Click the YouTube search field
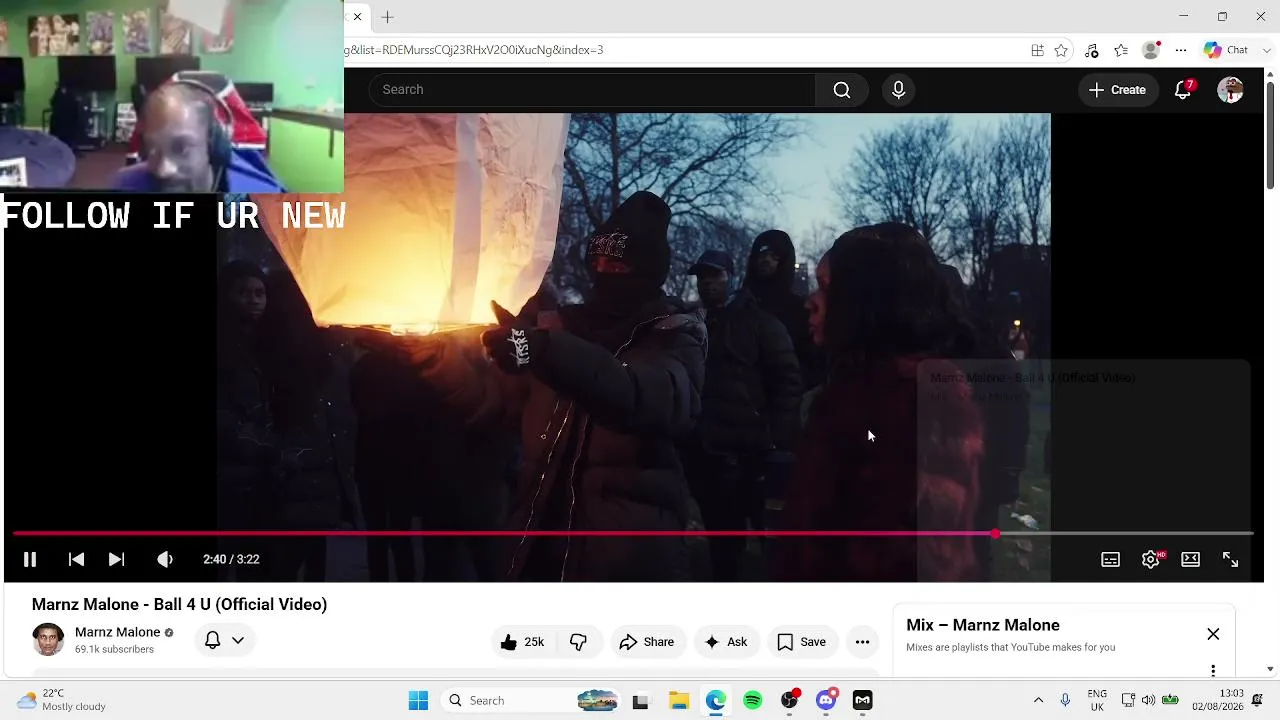This screenshot has width=1280, height=720. pyautogui.click(x=592, y=90)
